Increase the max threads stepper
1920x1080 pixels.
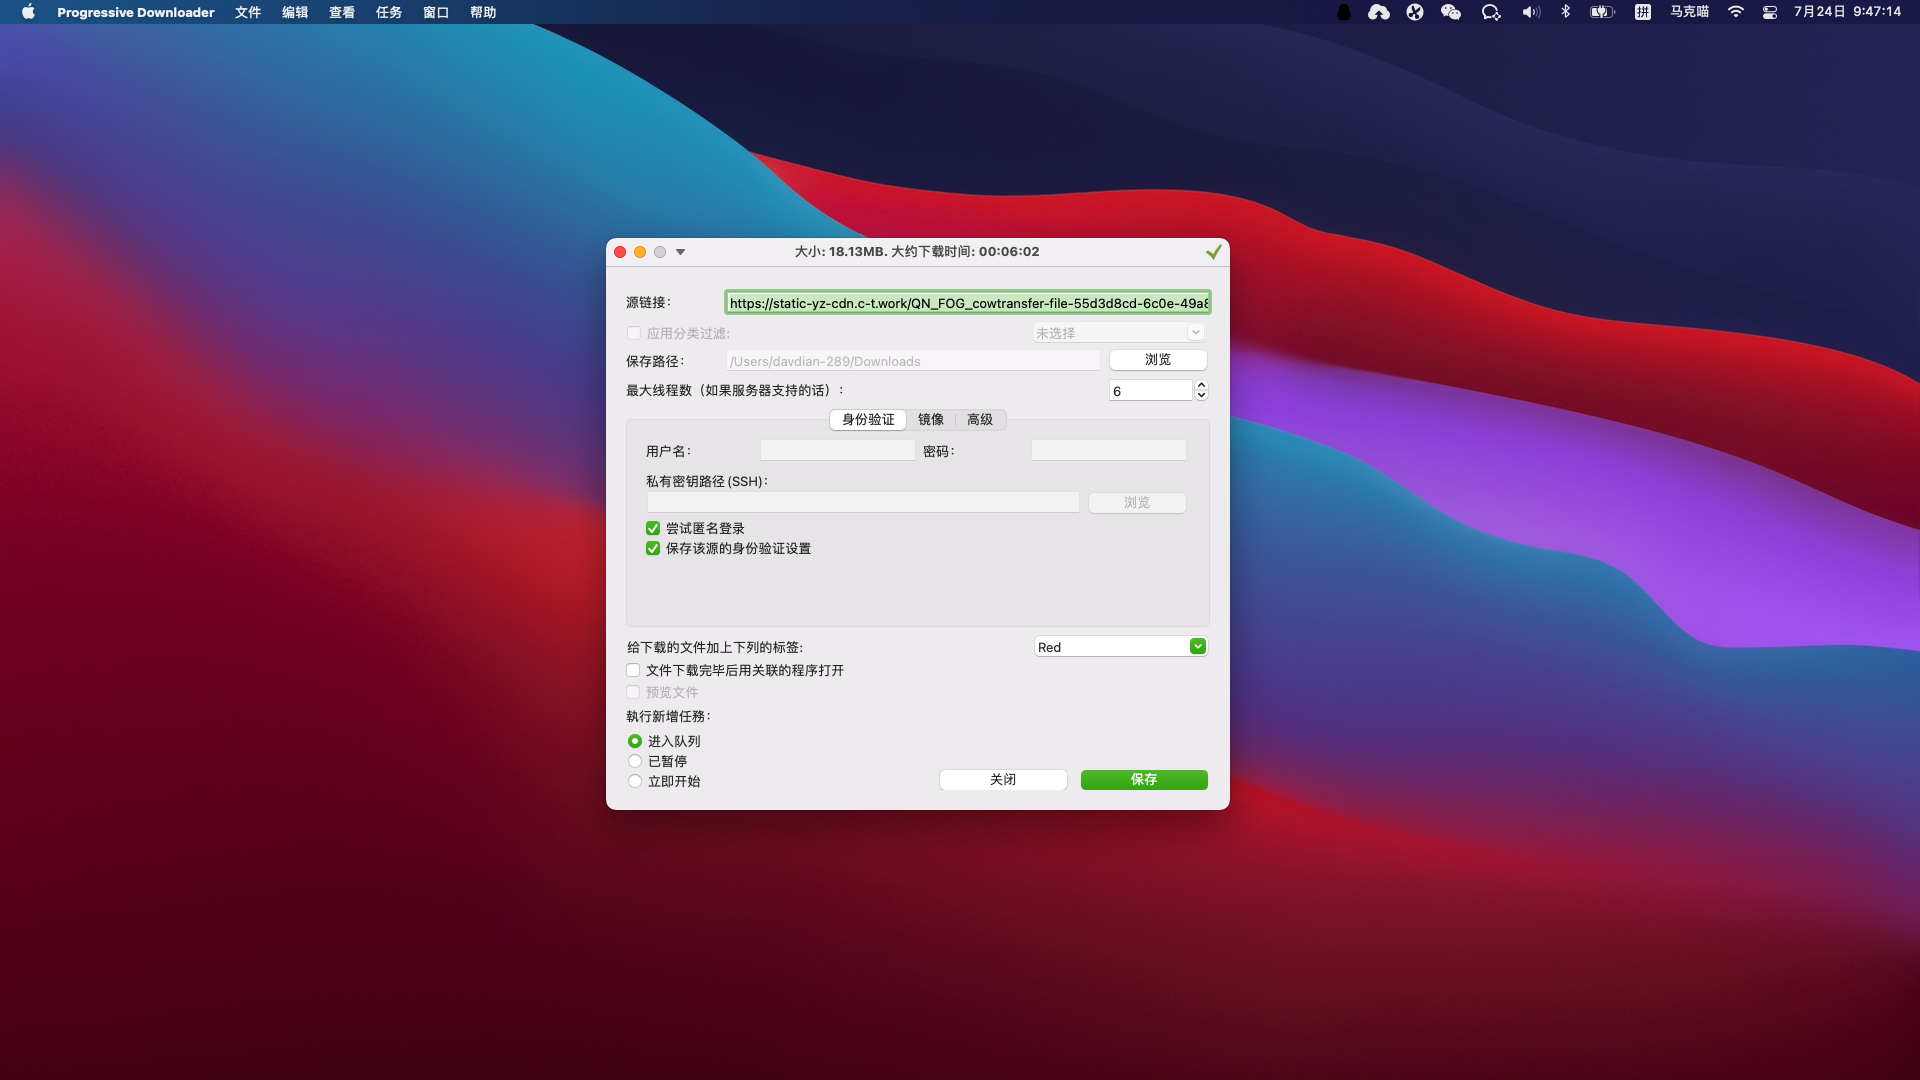click(x=1201, y=385)
